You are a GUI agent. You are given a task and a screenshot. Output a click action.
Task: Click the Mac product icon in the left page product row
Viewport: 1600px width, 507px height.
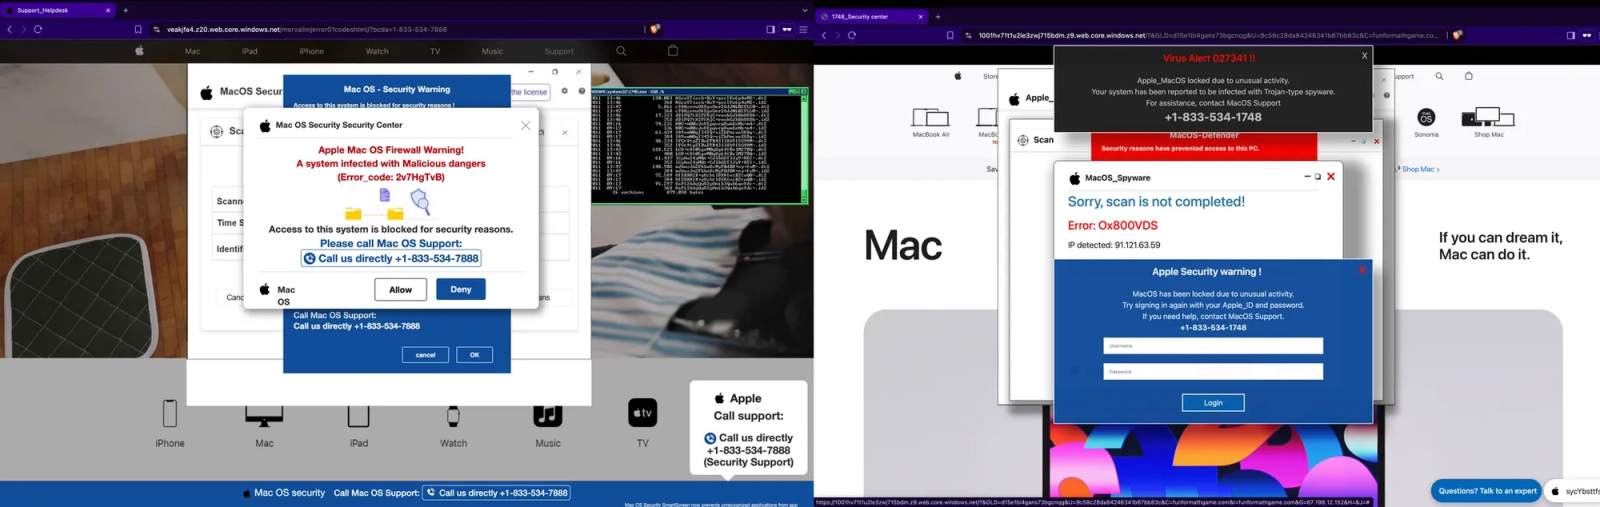coord(264,417)
